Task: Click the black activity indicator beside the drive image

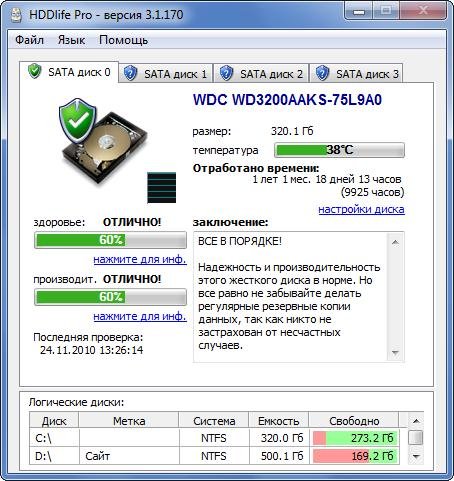Action: tap(162, 188)
